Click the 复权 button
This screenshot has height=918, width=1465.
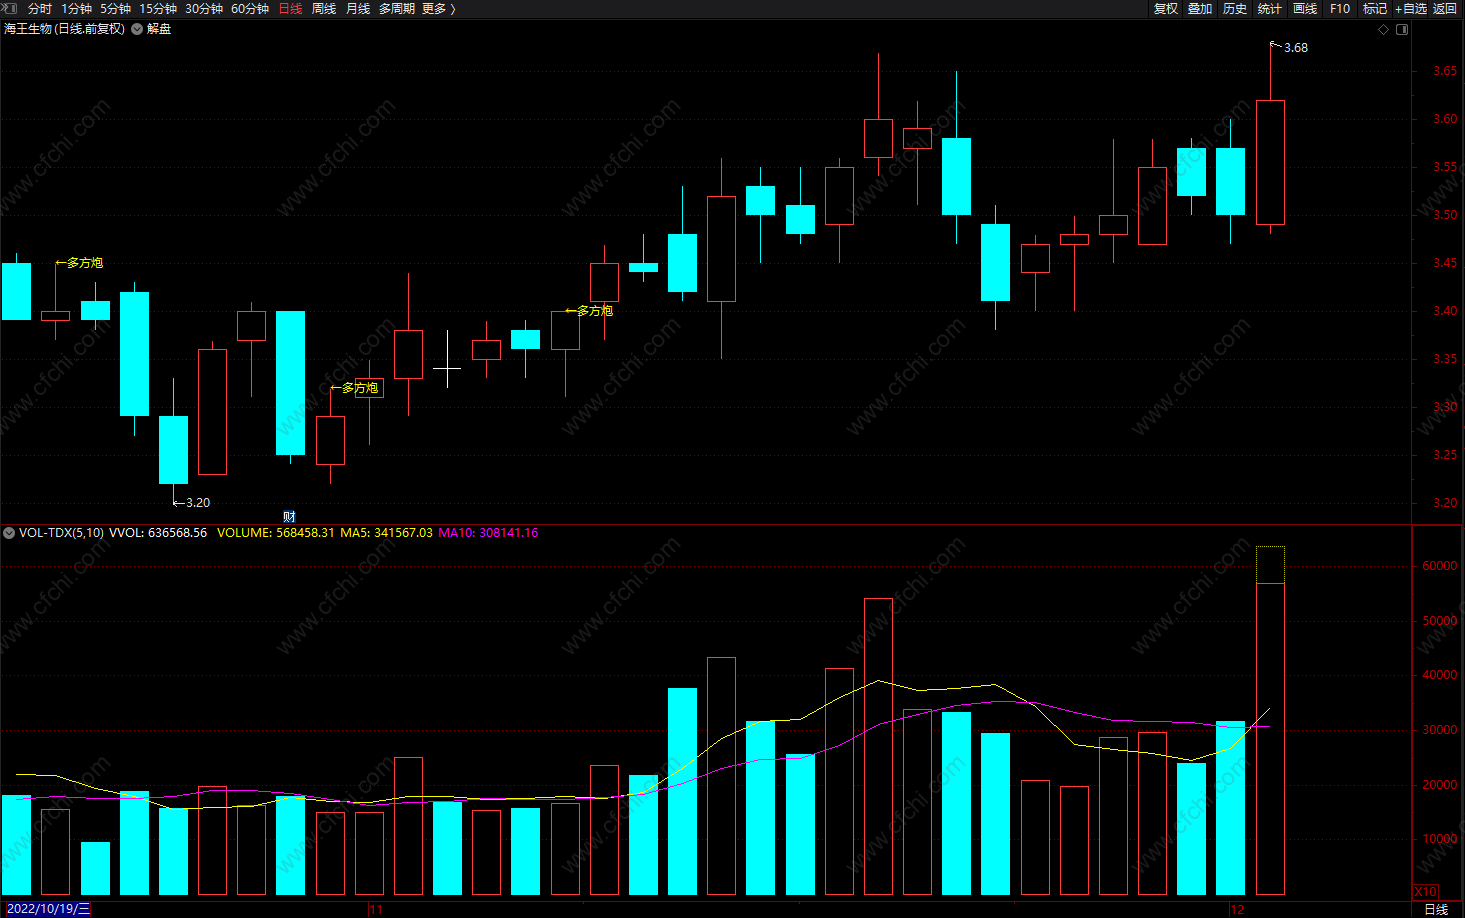(x=1166, y=8)
